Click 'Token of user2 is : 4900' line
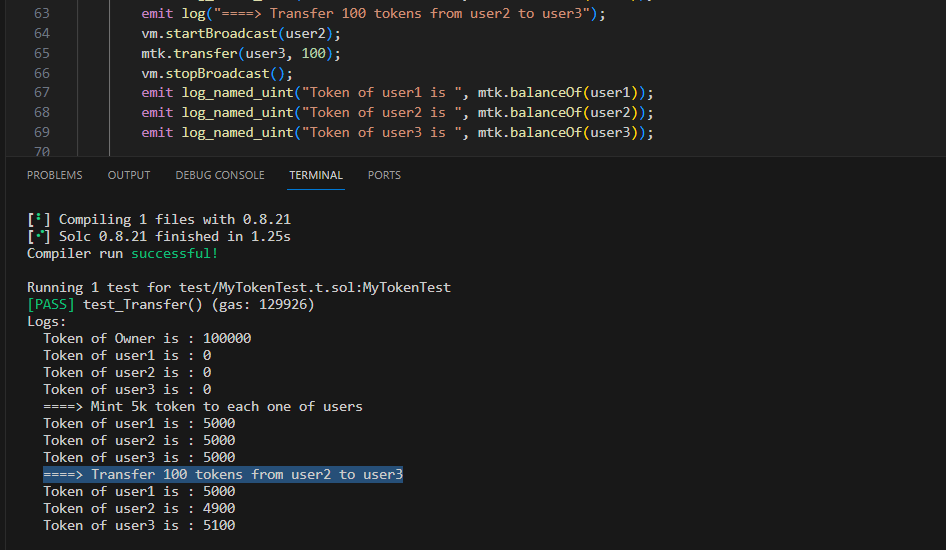The width and height of the screenshot is (946, 550). pyautogui.click(x=139, y=508)
